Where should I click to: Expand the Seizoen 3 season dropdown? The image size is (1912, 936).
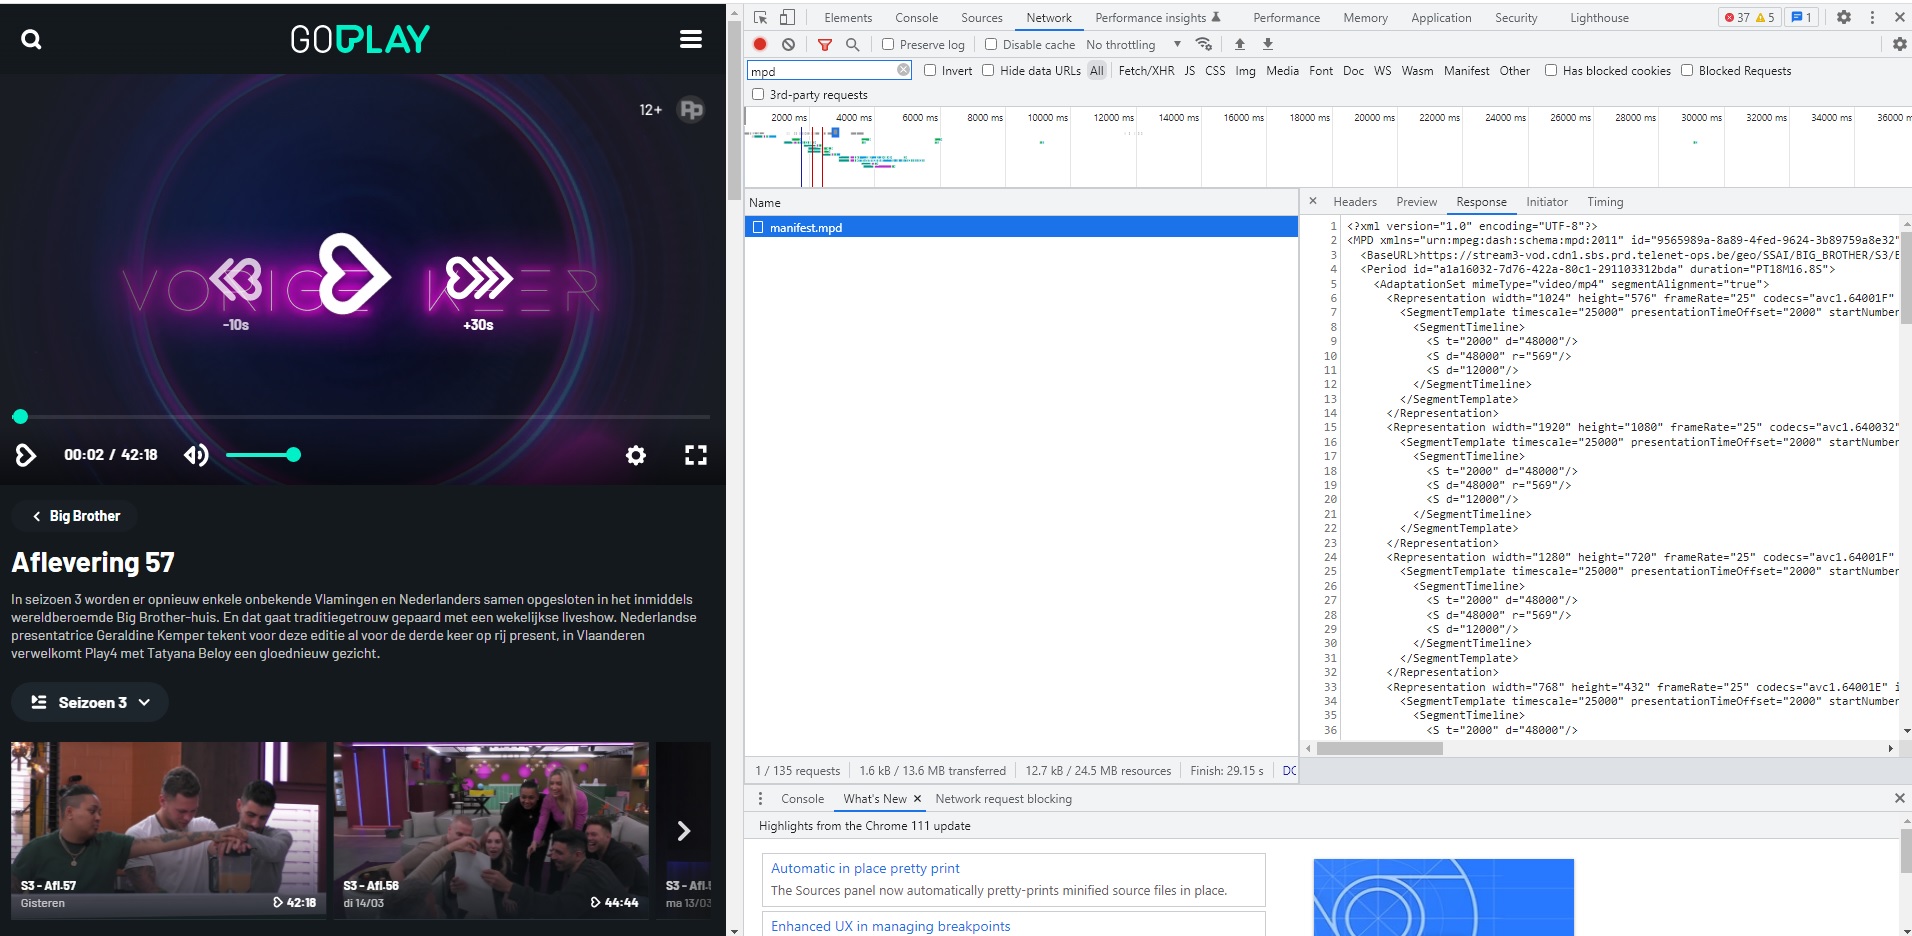click(90, 702)
